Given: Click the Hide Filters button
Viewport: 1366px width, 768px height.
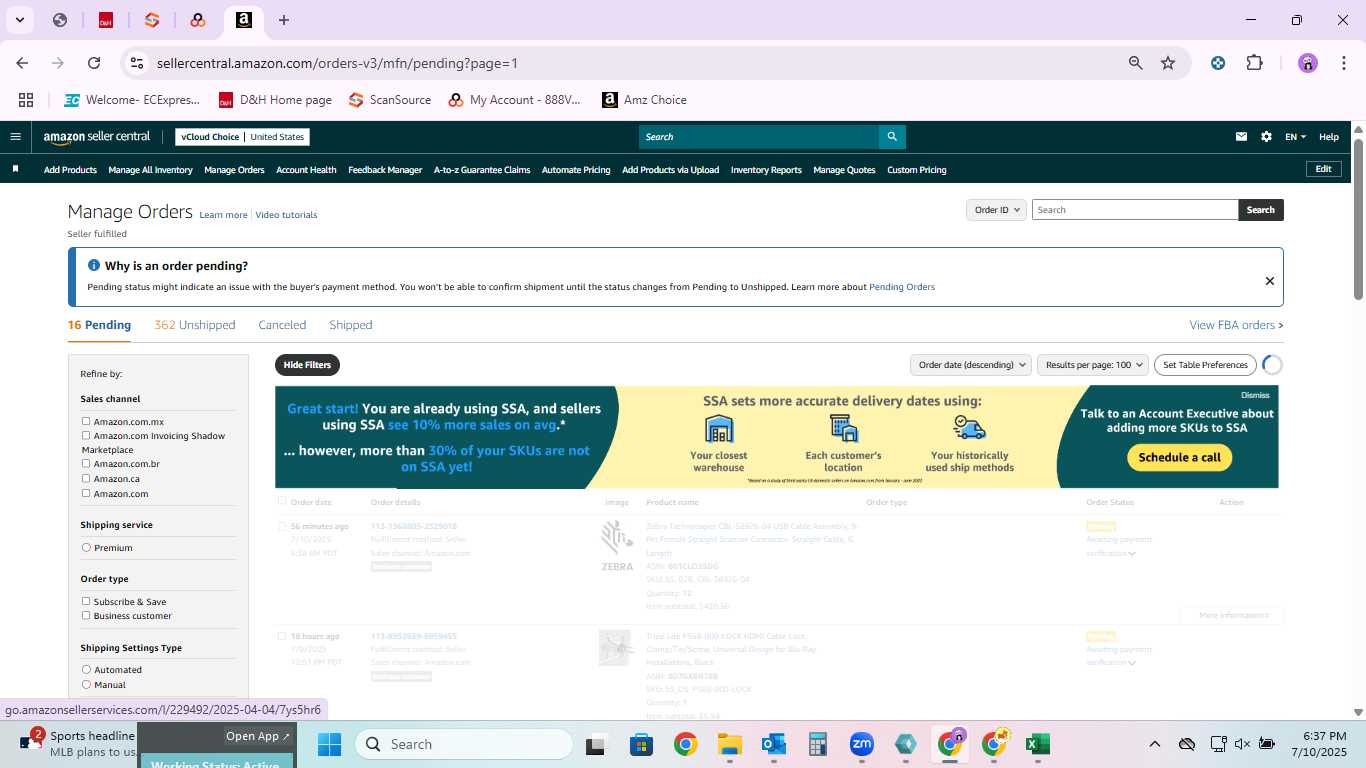Looking at the screenshot, I should (307, 365).
